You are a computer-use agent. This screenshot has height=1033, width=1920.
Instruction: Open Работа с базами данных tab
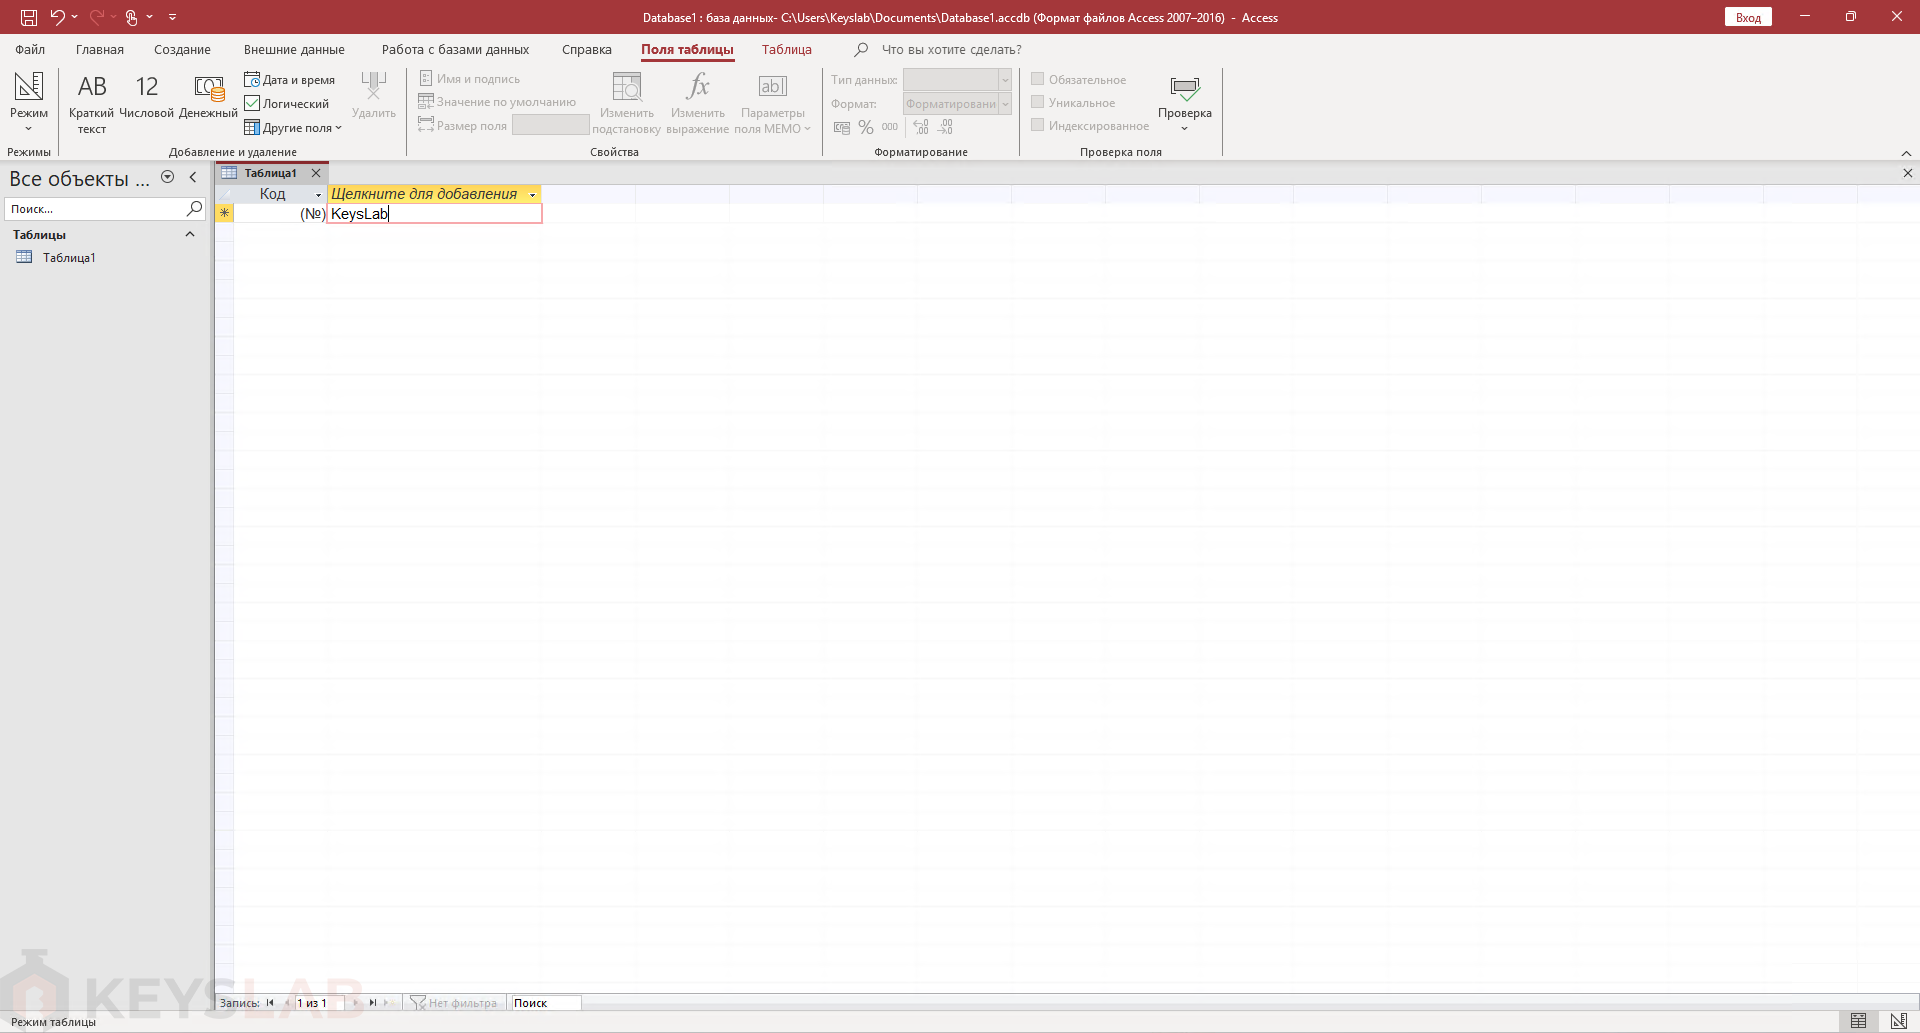coord(456,49)
